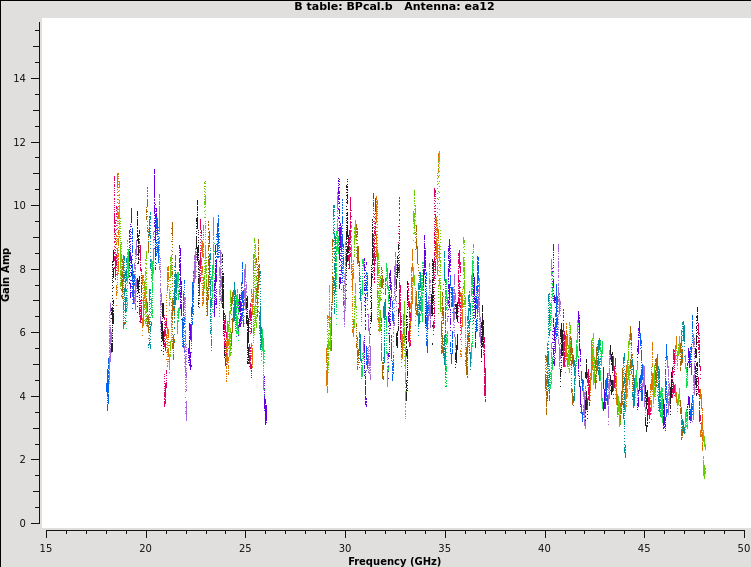Click the 'Frequency (GHz)' x-axis label
The image size is (751, 567).
click(394, 561)
